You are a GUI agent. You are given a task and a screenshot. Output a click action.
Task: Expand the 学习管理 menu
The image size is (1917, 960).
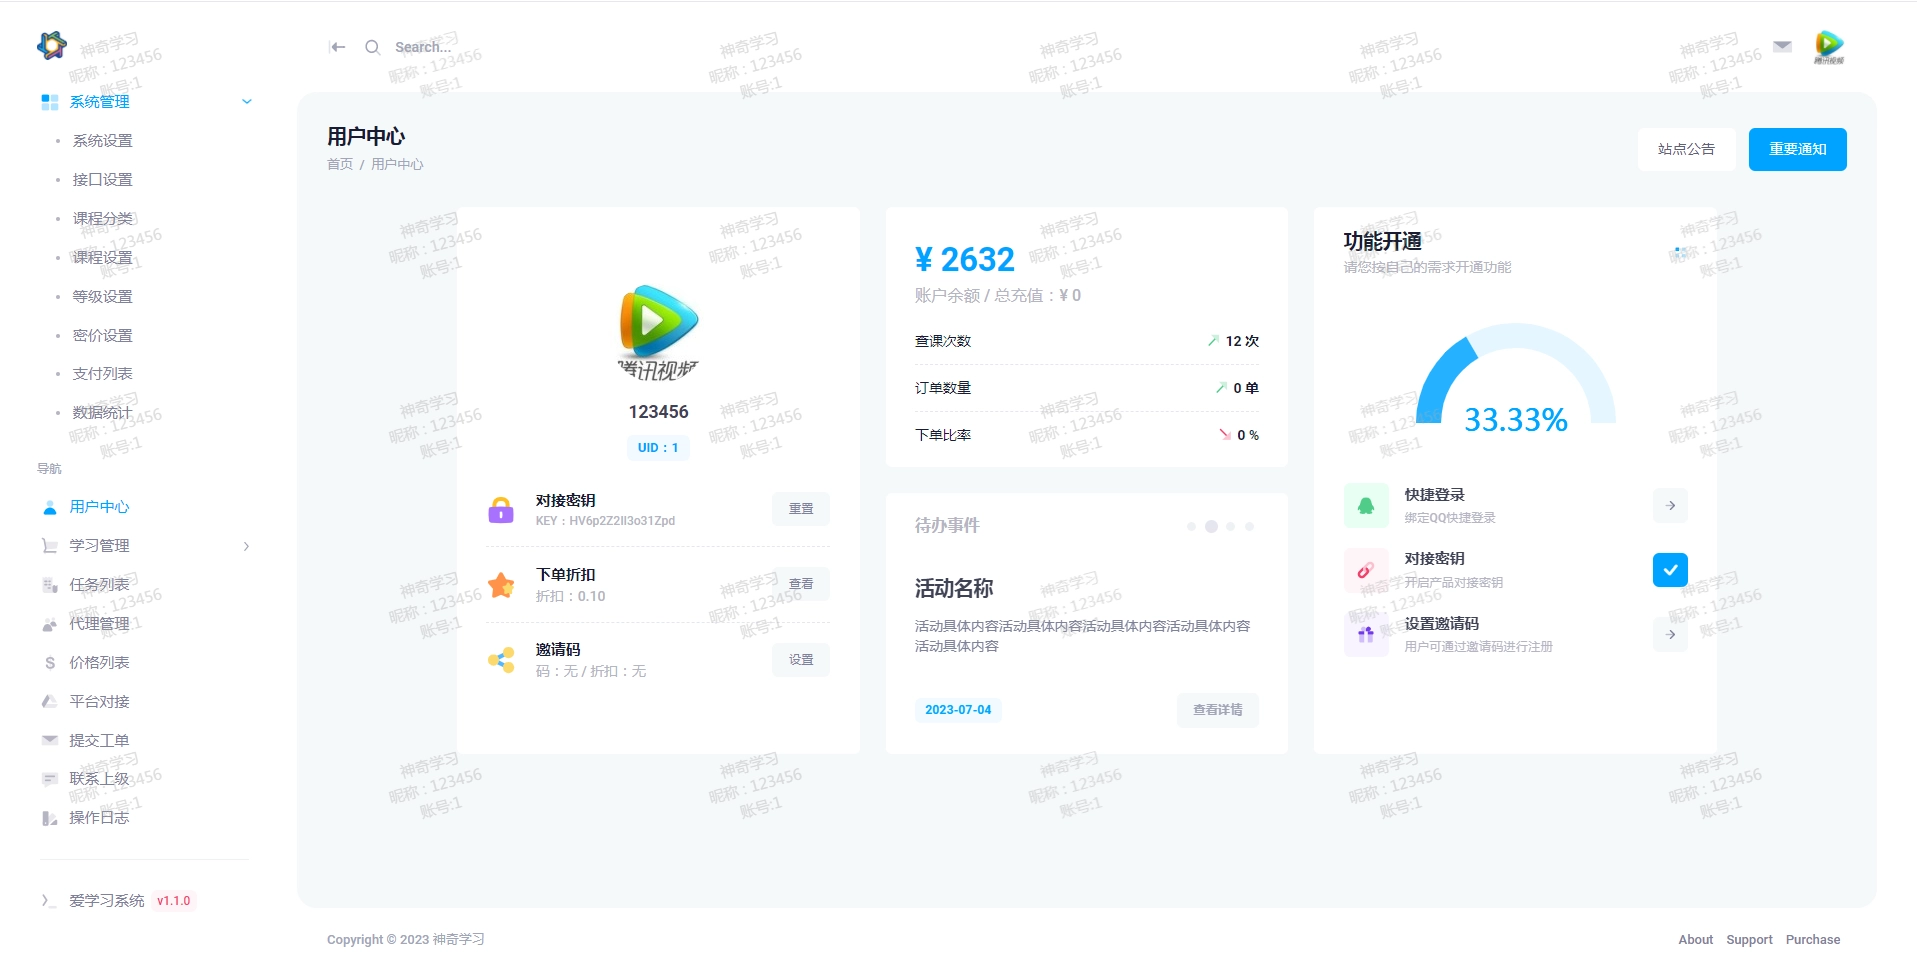247,545
